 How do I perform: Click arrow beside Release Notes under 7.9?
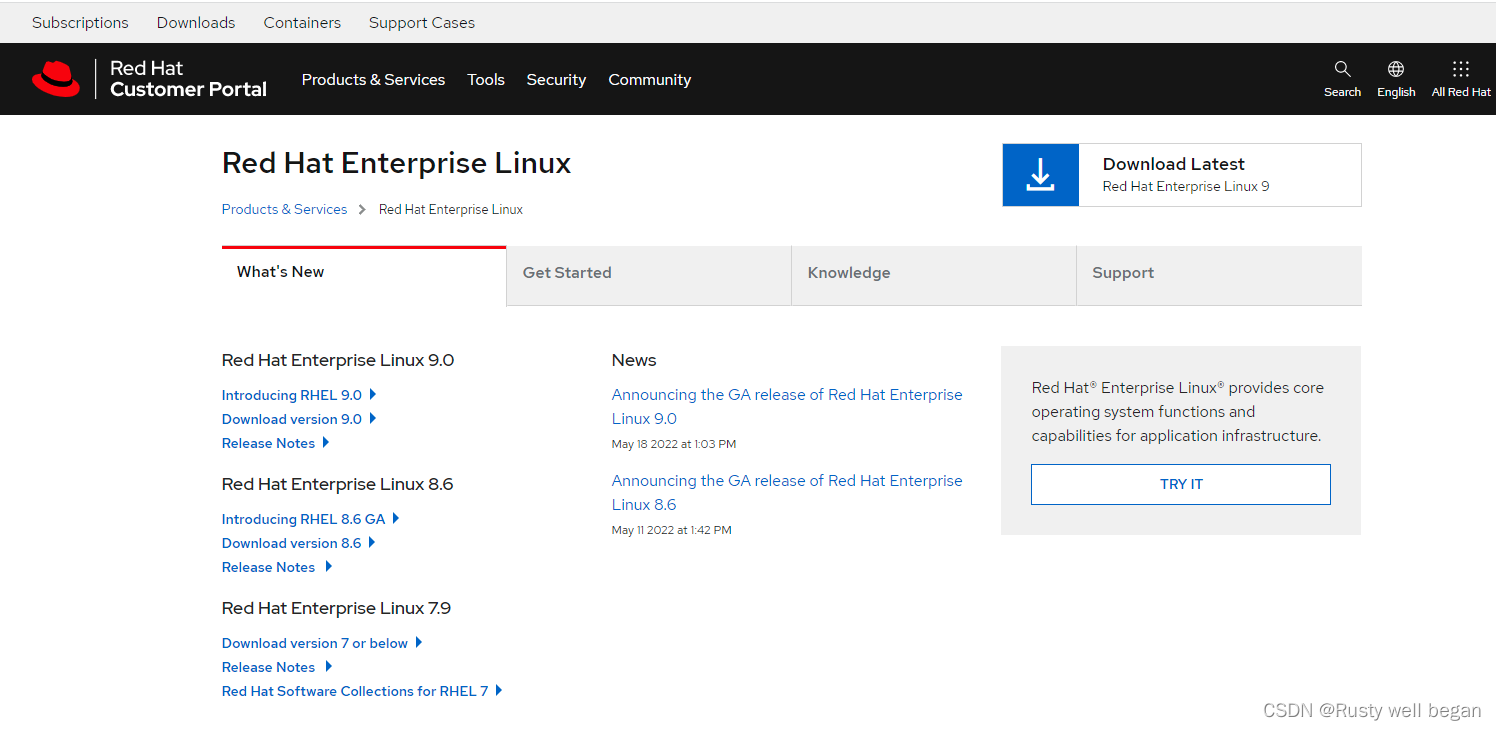(328, 666)
